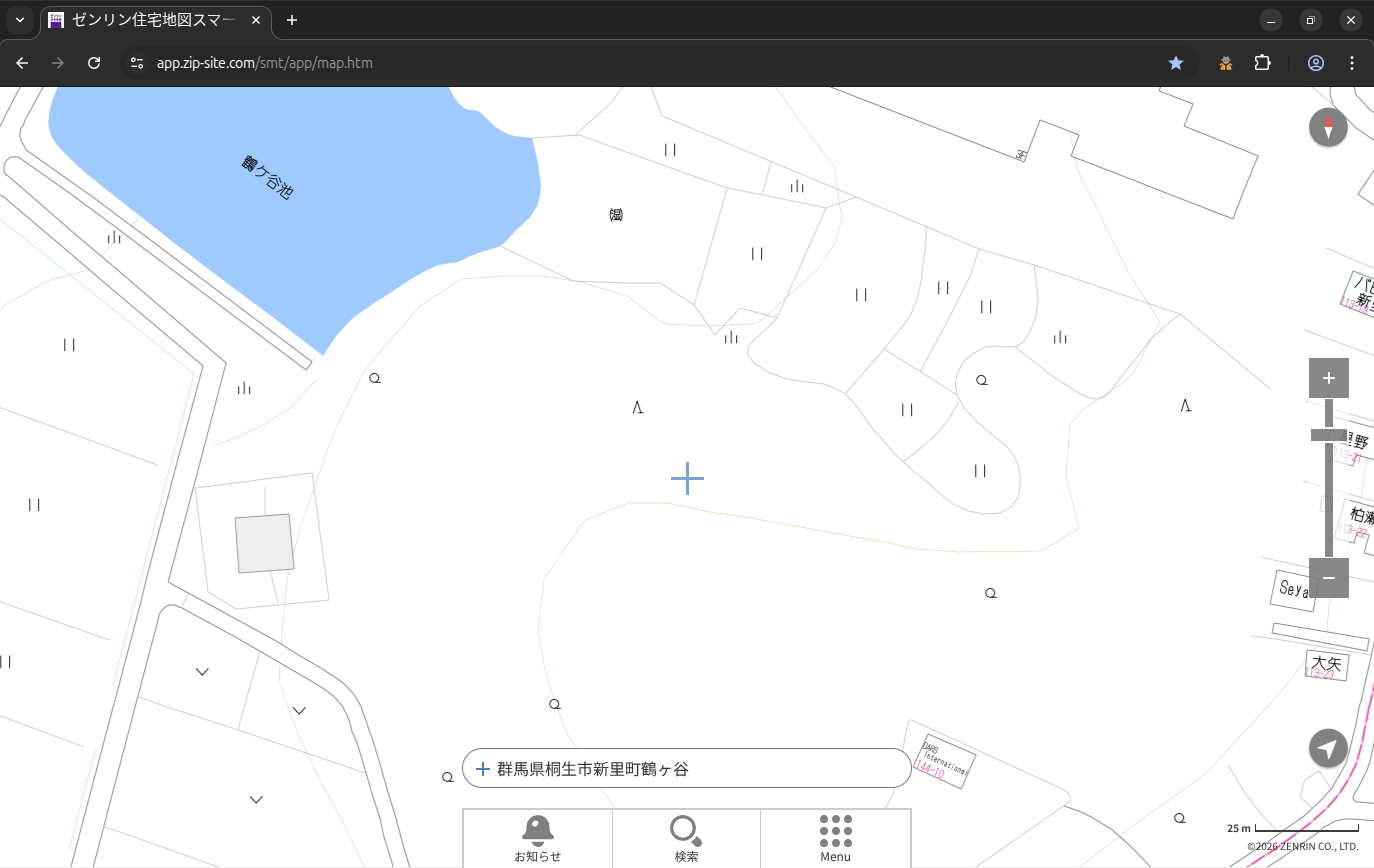Zoom in with the plus button
Image resolution: width=1374 pixels, height=868 pixels.
[1328, 378]
